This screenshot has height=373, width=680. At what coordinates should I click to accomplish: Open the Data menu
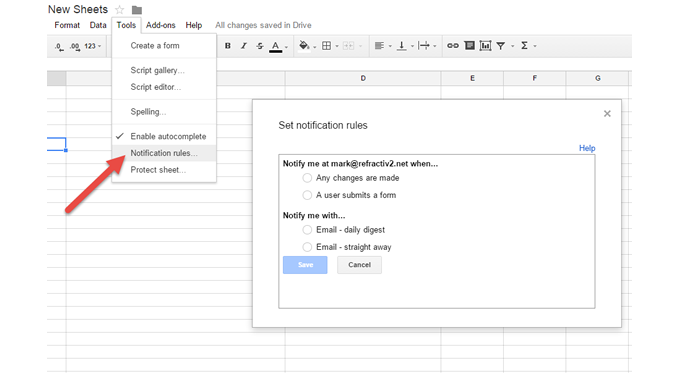click(x=98, y=25)
